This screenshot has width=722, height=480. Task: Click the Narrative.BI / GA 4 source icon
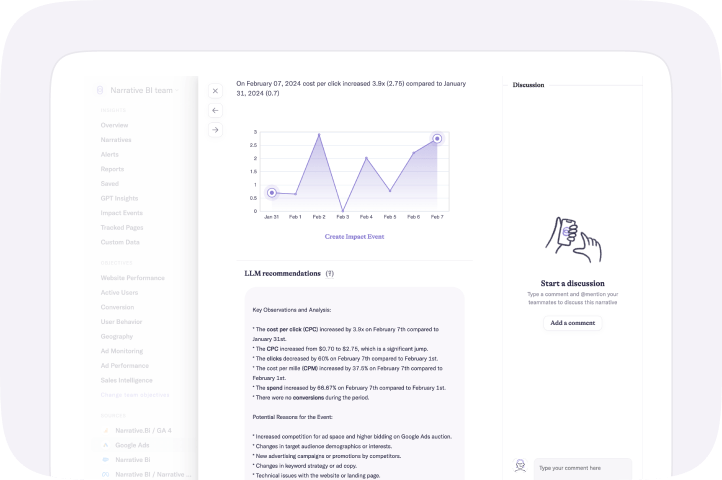[x=106, y=430]
